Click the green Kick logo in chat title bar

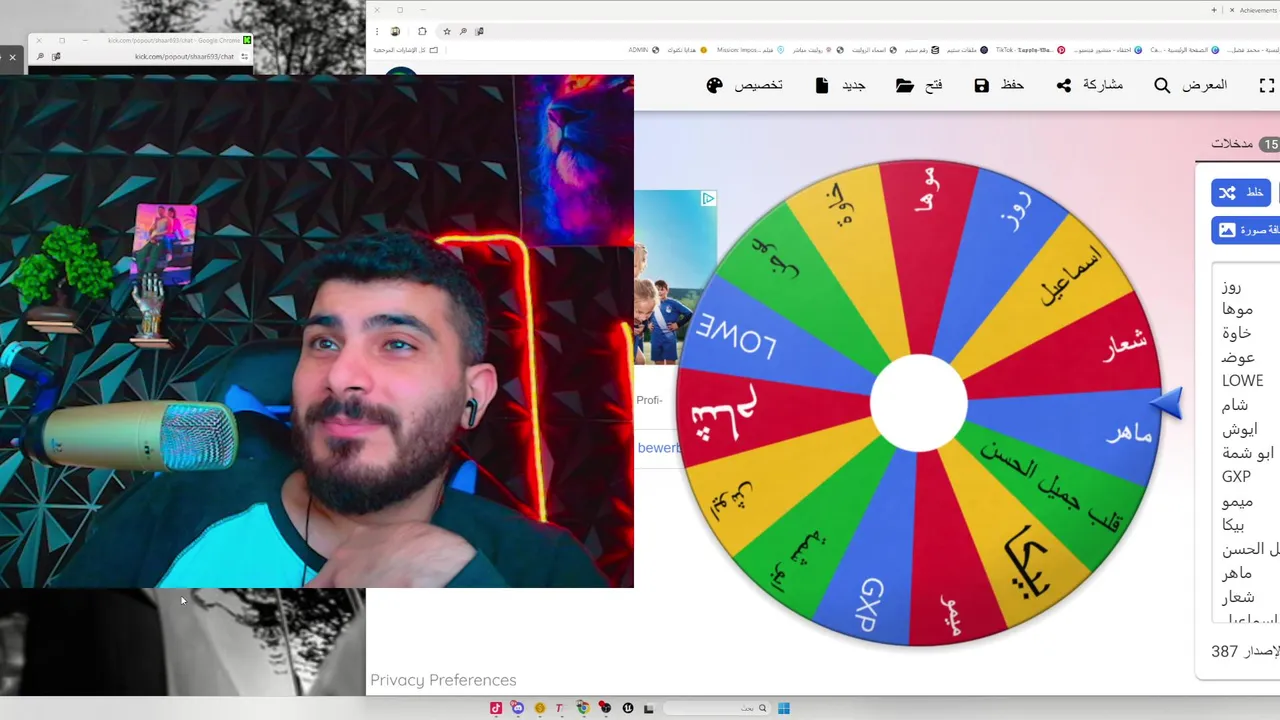coord(248,40)
